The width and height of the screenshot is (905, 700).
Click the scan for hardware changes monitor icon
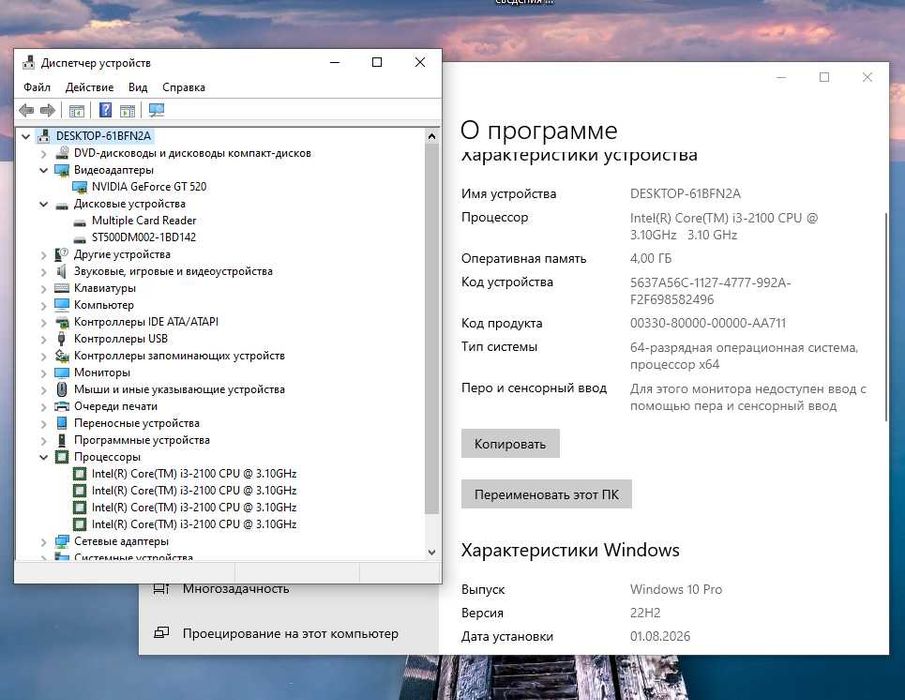coord(156,110)
